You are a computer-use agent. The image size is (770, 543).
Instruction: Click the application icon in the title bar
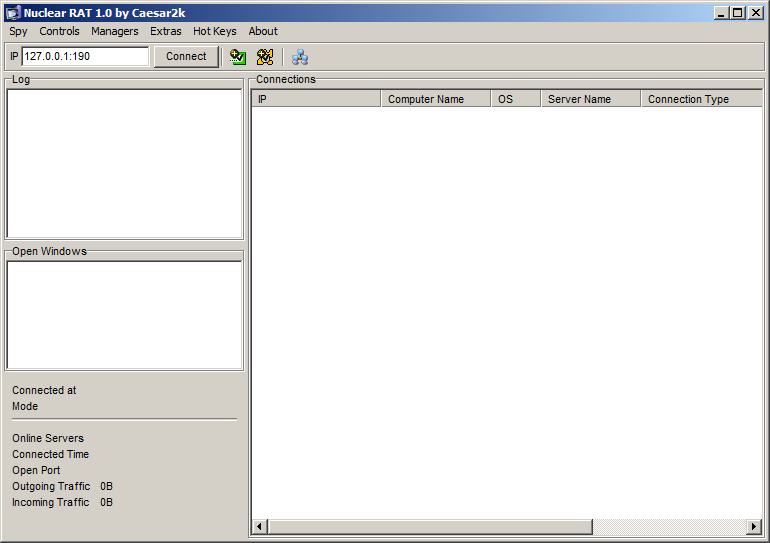13,13
